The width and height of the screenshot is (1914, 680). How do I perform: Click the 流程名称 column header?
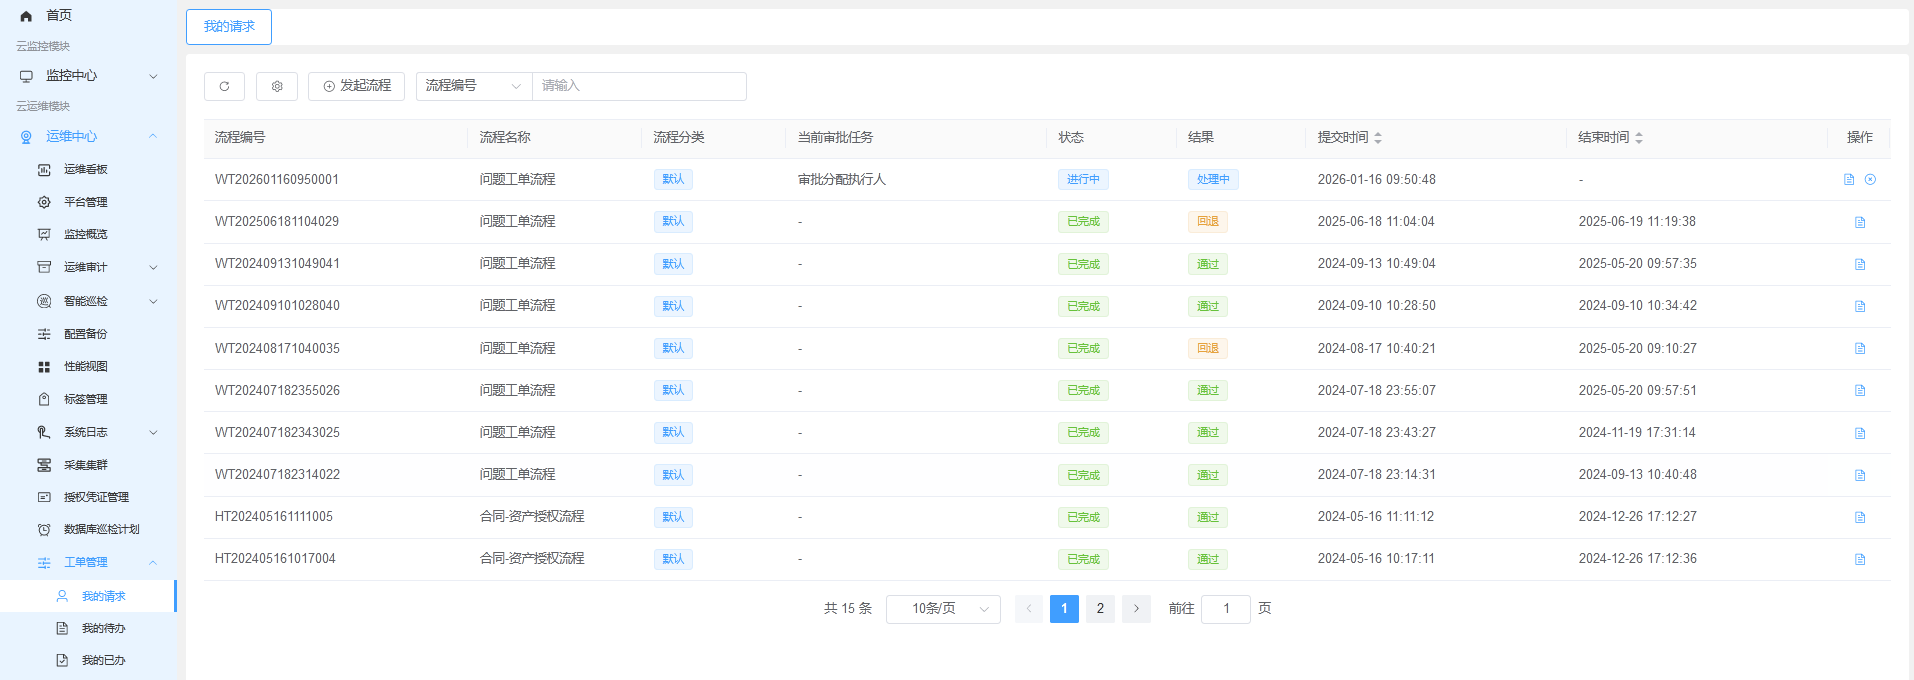click(505, 138)
